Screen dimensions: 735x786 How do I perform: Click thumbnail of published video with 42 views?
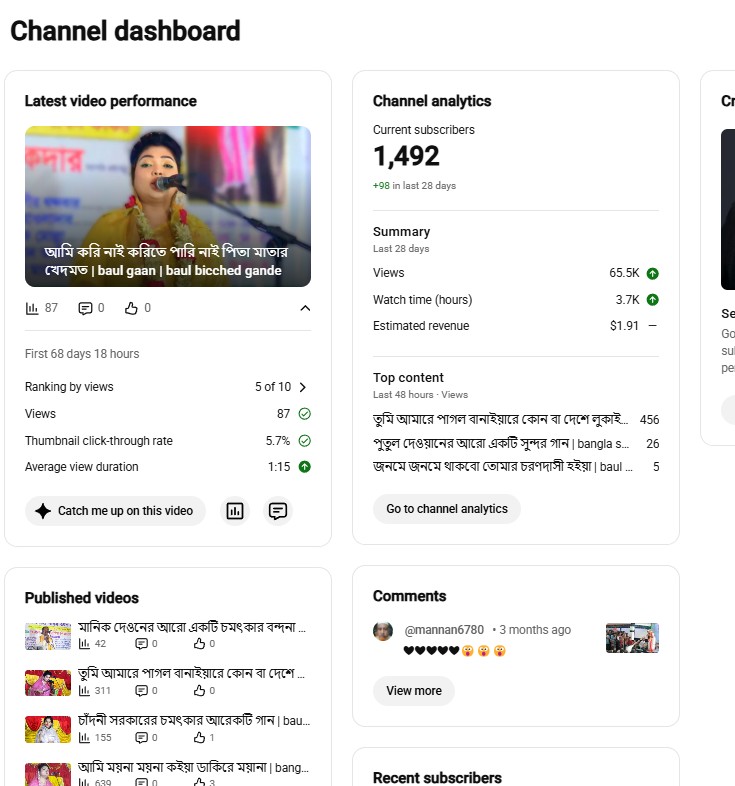pos(48,636)
